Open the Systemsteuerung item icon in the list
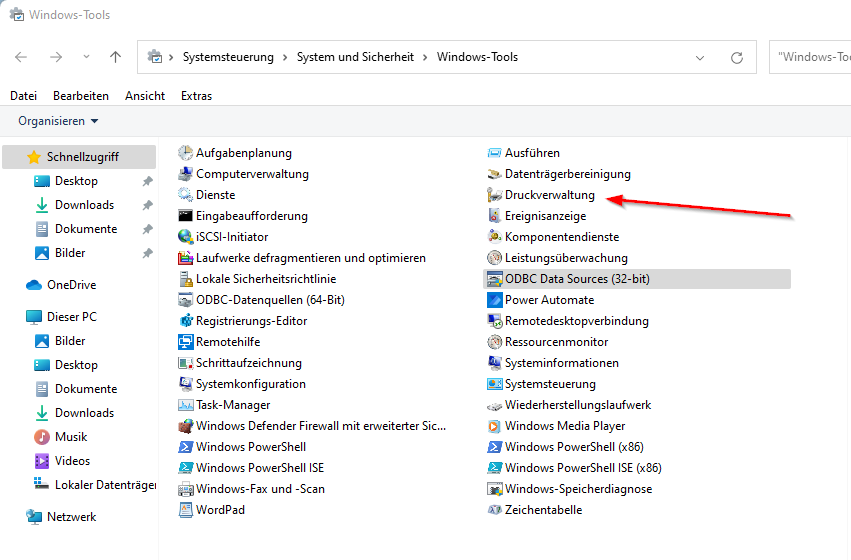 494,384
